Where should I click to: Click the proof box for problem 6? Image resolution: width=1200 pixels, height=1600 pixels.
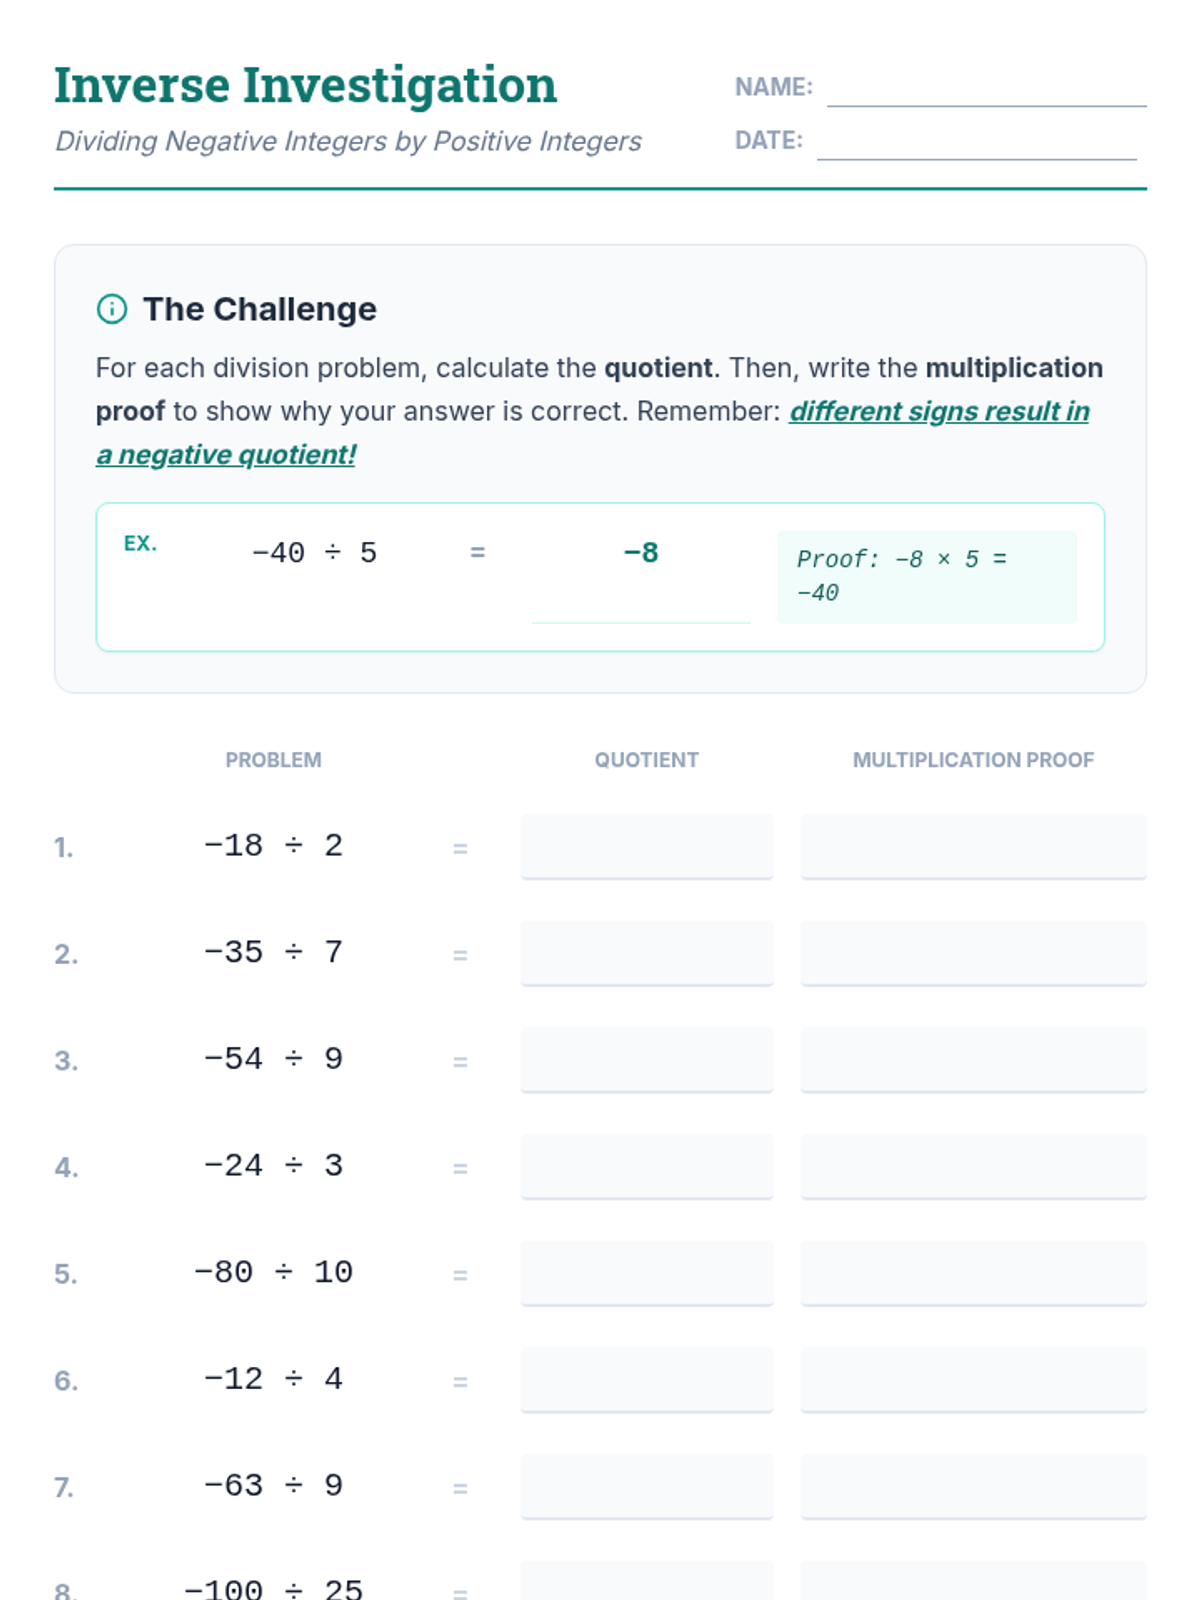(x=973, y=1380)
